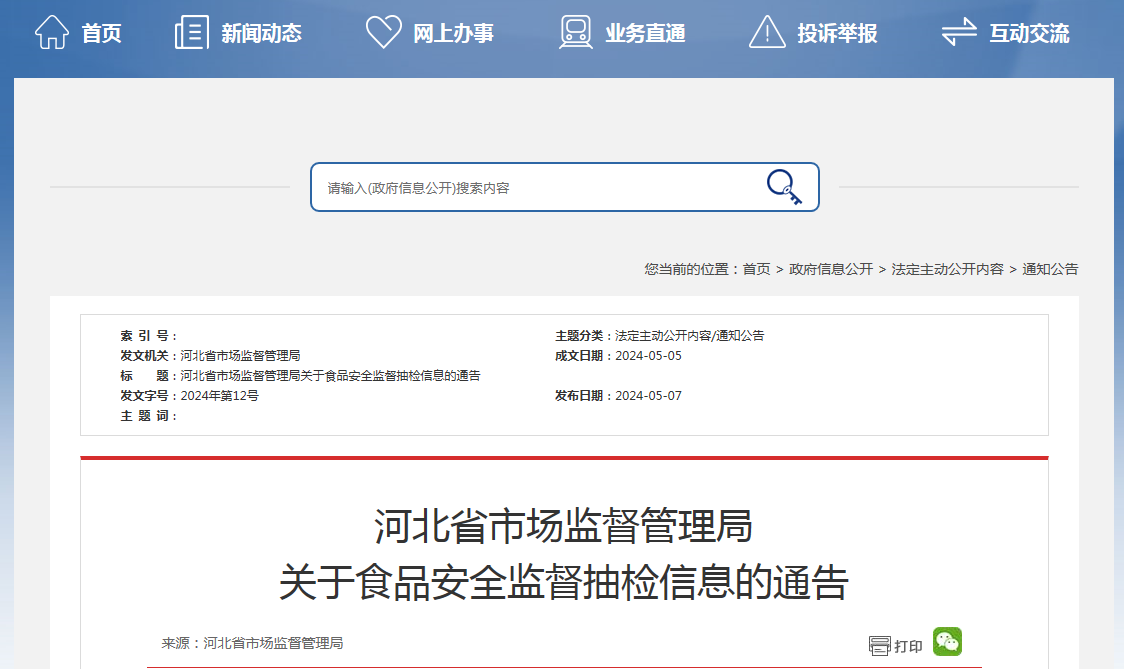
Task: Go to 法定主动公开内容 breadcrumb link
Action: coord(948,269)
